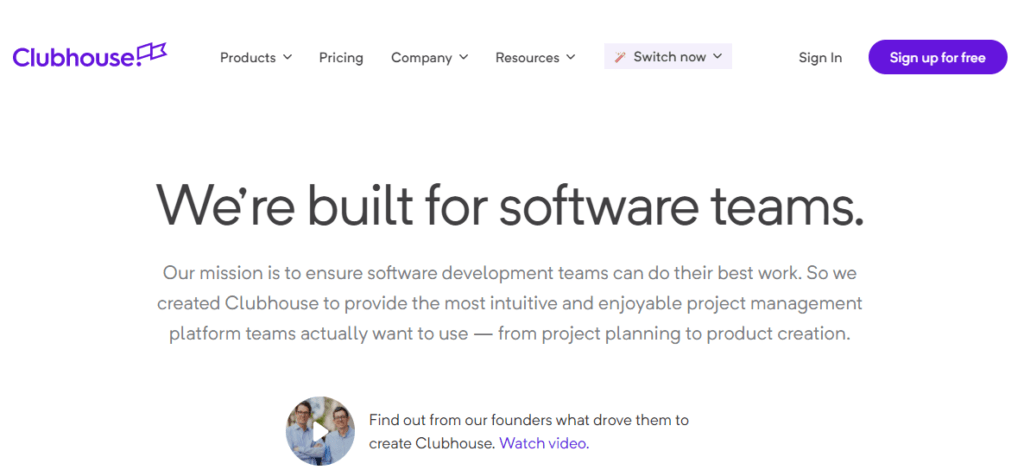Click the Sign up for free button
The width and height of the screenshot is (1024, 470).
click(938, 57)
